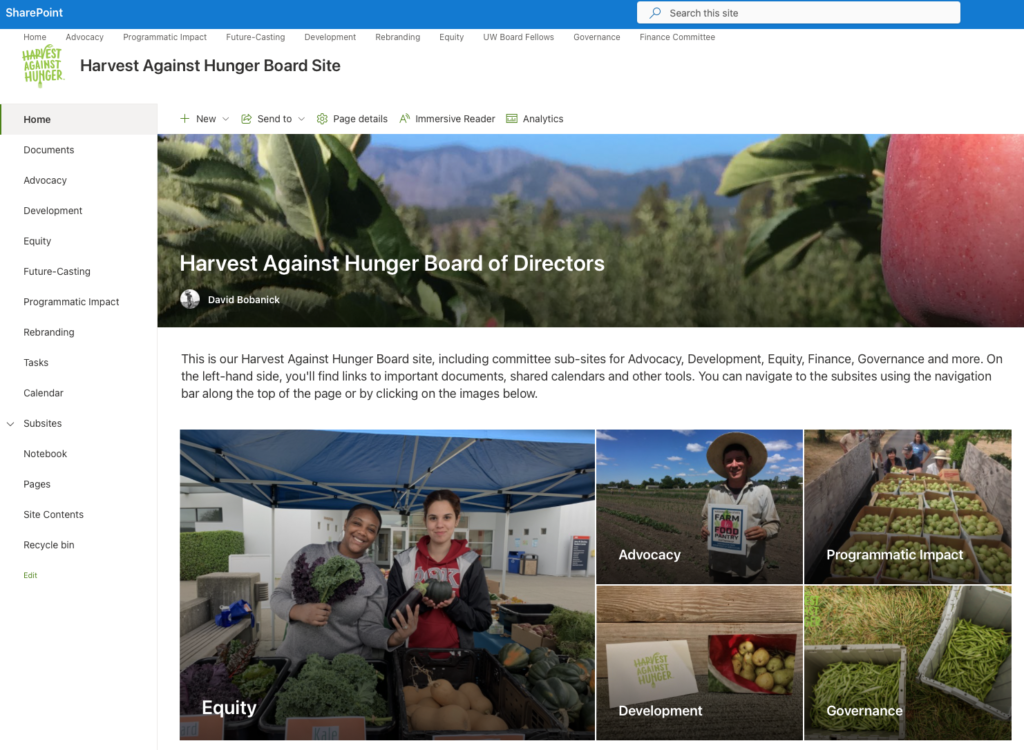Select Home in the left sidebar
The image size is (1024, 750).
pyautogui.click(x=79, y=119)
